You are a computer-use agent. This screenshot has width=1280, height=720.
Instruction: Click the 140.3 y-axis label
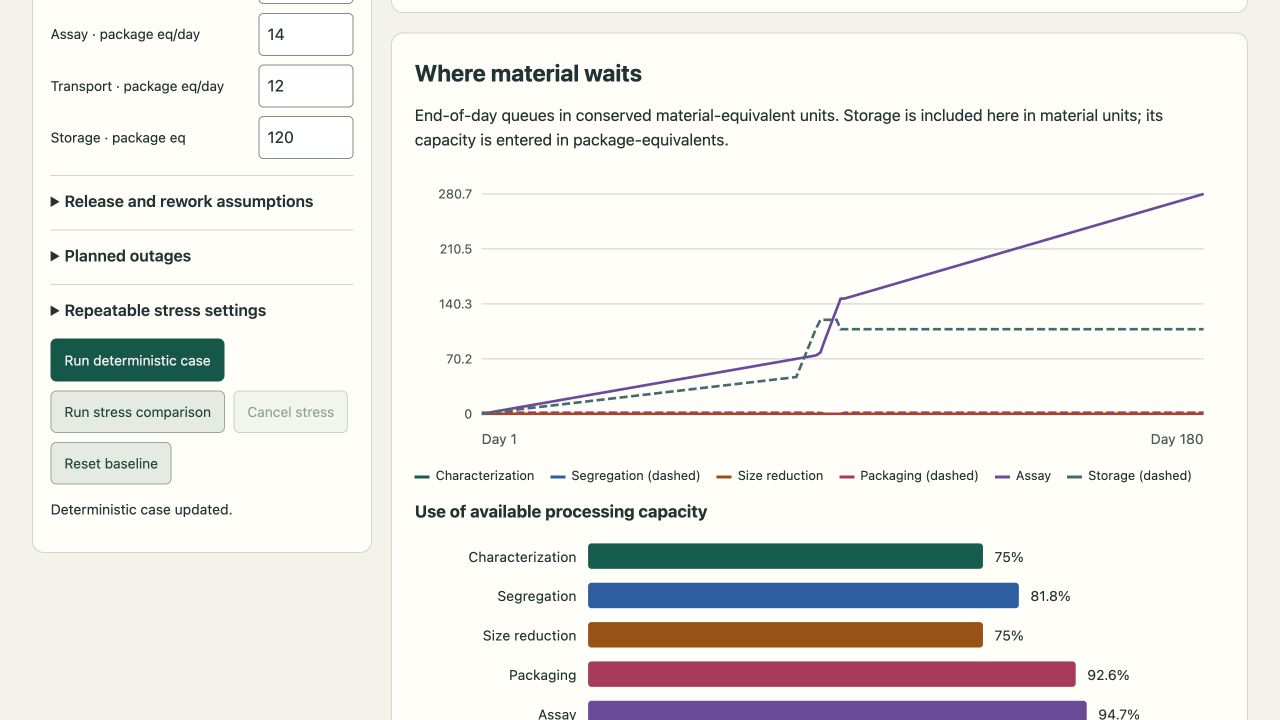pyautogui.click(x=455, y=304)
